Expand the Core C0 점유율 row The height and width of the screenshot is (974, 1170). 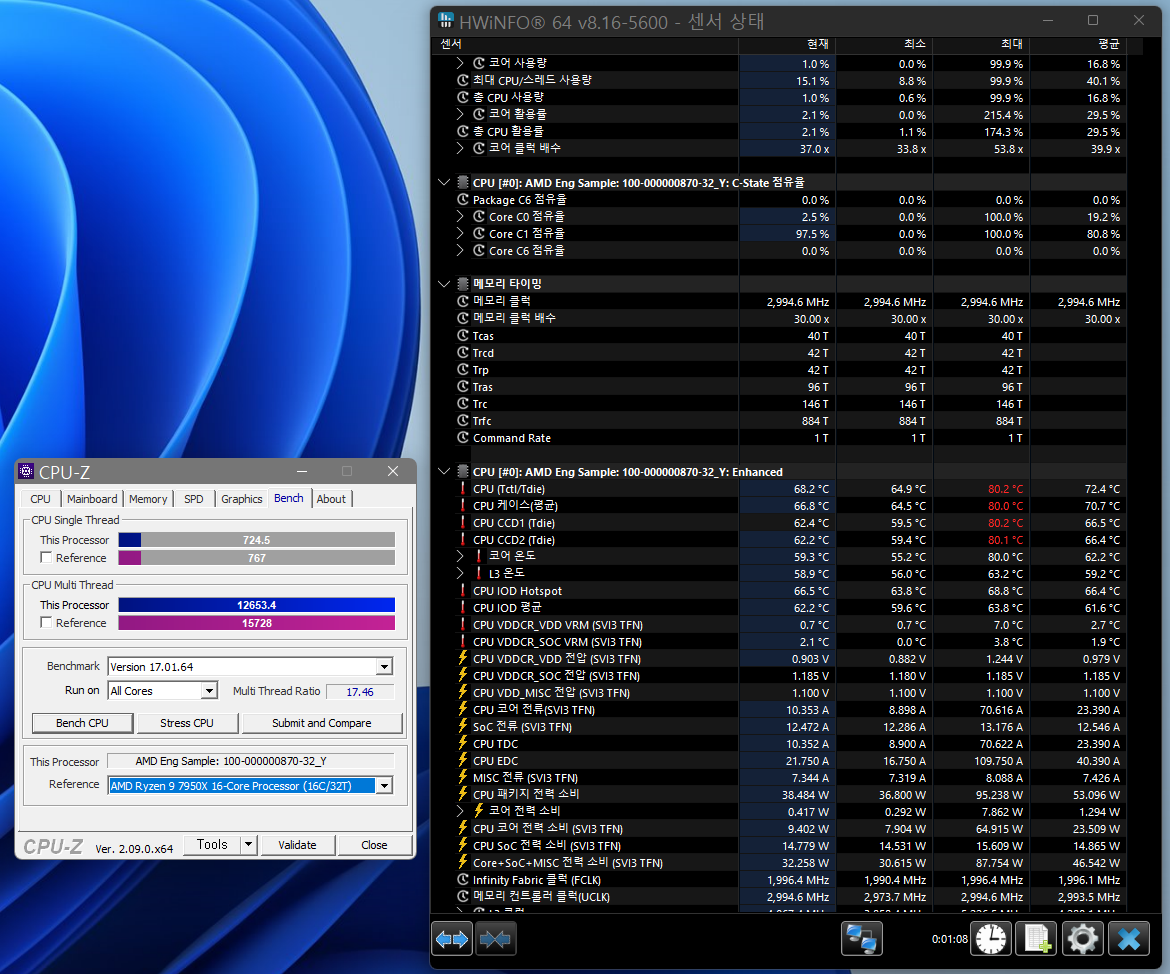pos(460,216)
